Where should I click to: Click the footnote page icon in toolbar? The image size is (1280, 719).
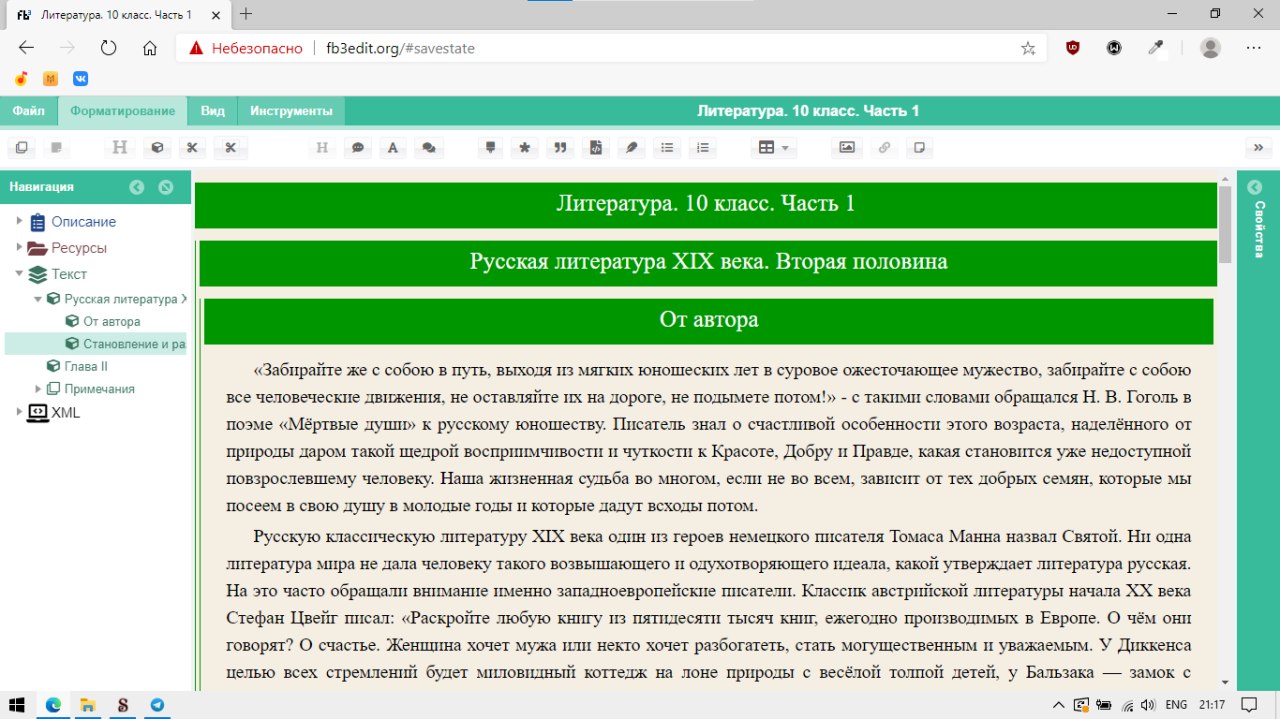point(919,148)
